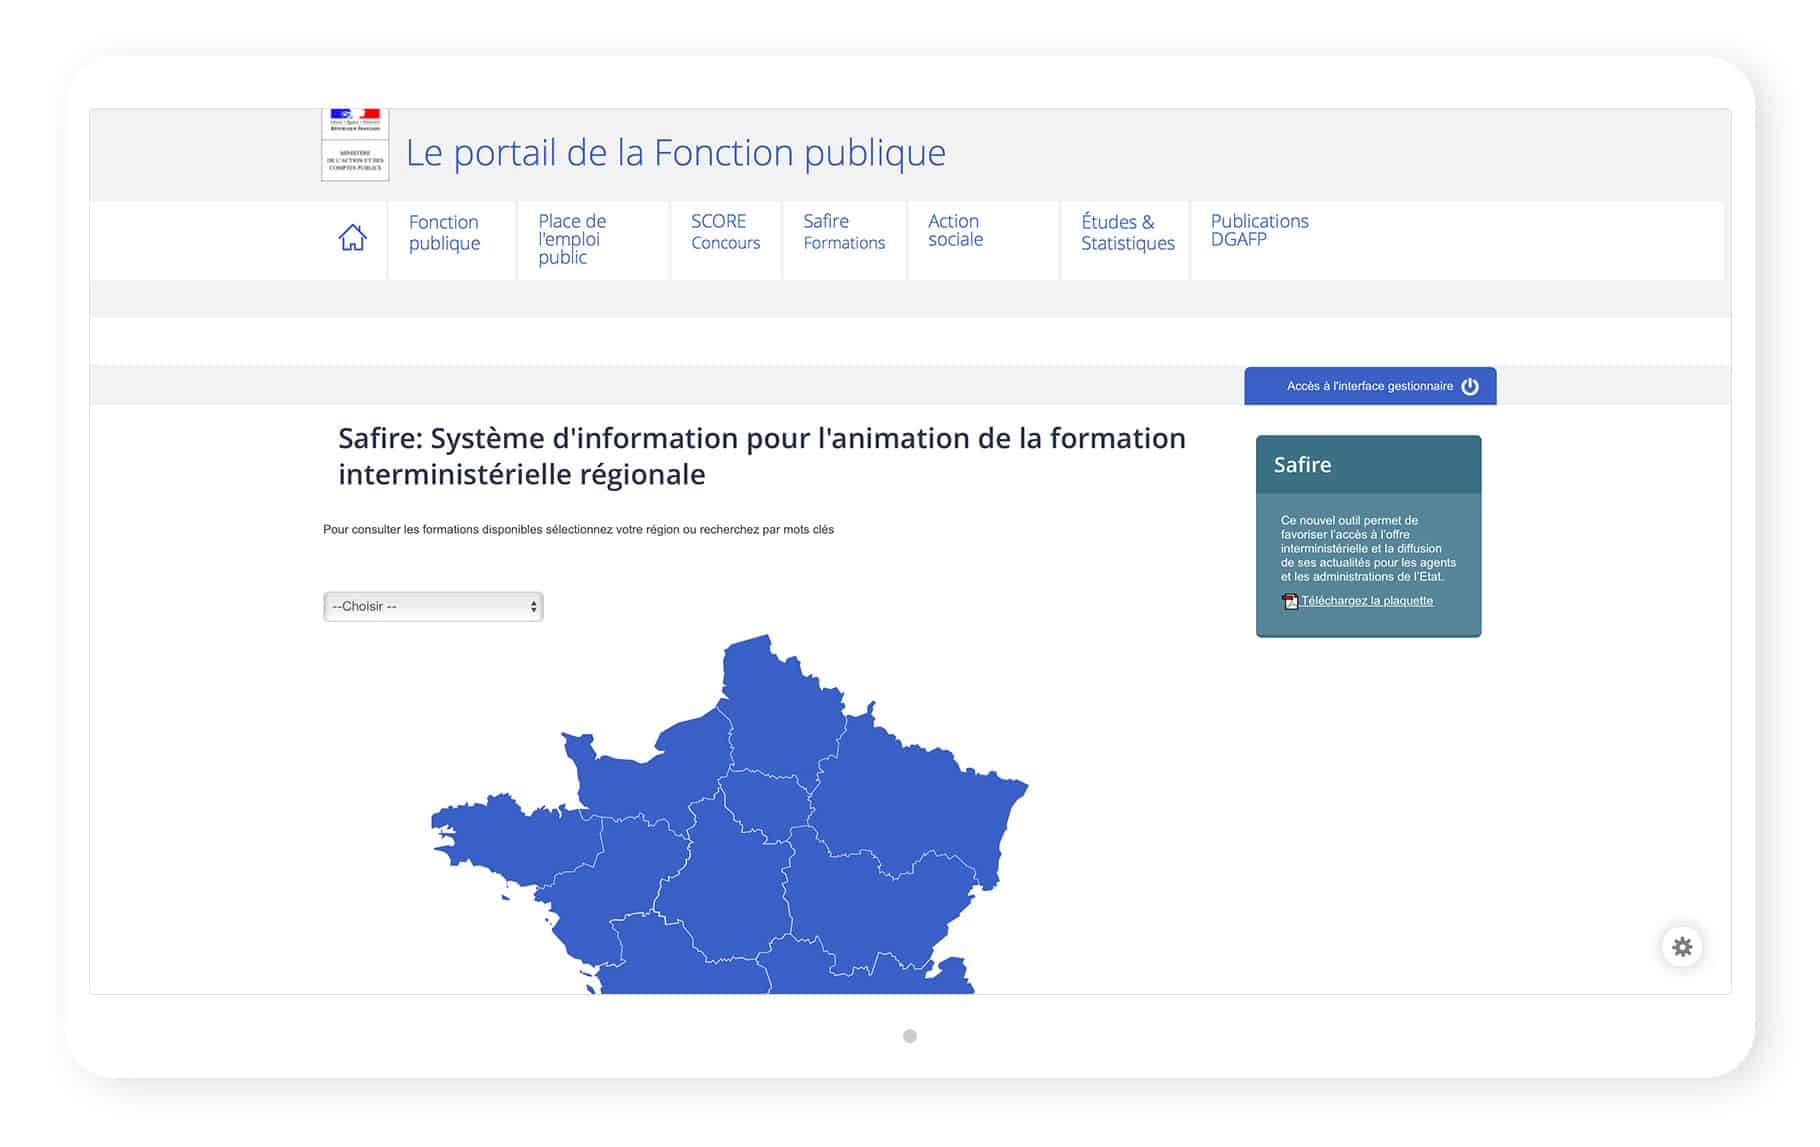The height and width of the screenshot is (1147, 1820).
Task: Open the Fonction publique menu
Action: 444,233
